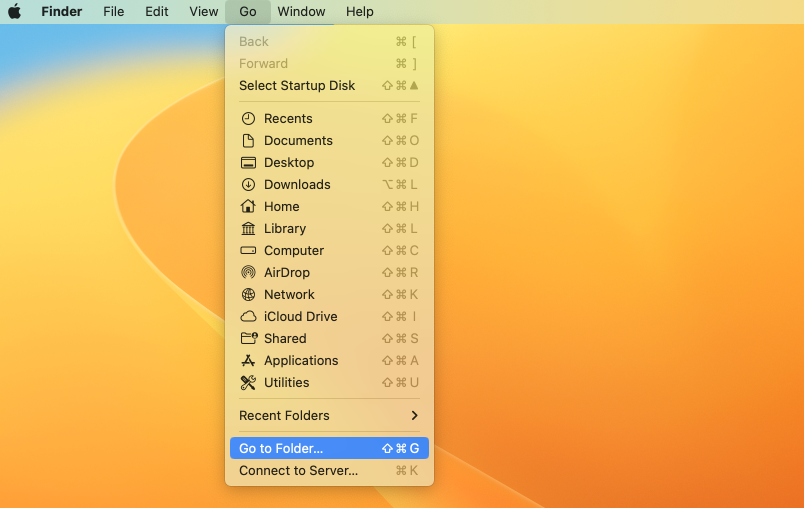Click the Documents page icon
The height and width of the screenshot is (508, 804).
pos(248,140)
